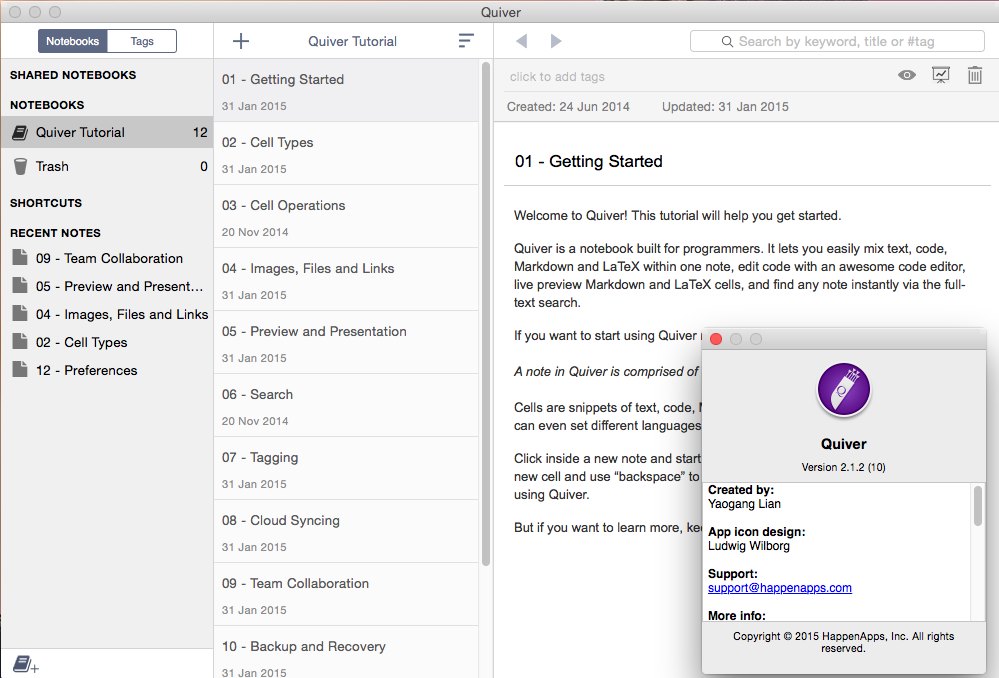Open the Trash notebook
This screenshot has height=678, width=999.
pos(107,166)
